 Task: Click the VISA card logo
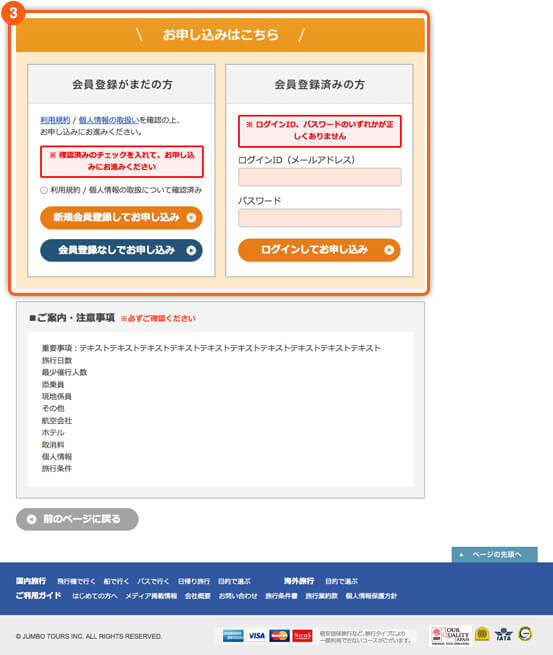click(256, 636)
